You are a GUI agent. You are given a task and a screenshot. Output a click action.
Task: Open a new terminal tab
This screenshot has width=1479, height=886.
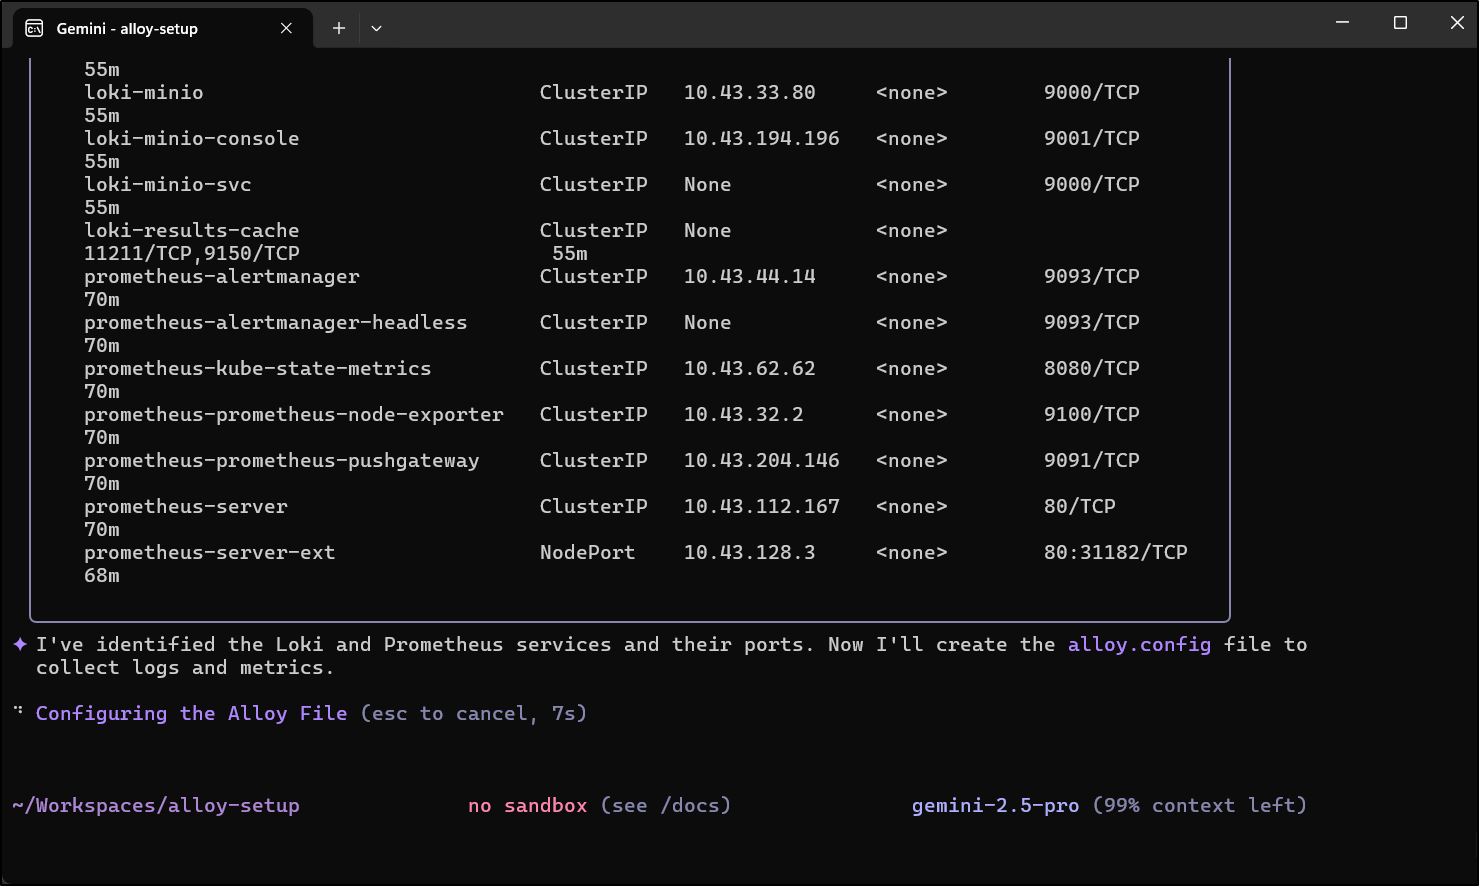(x=339, y=28)
